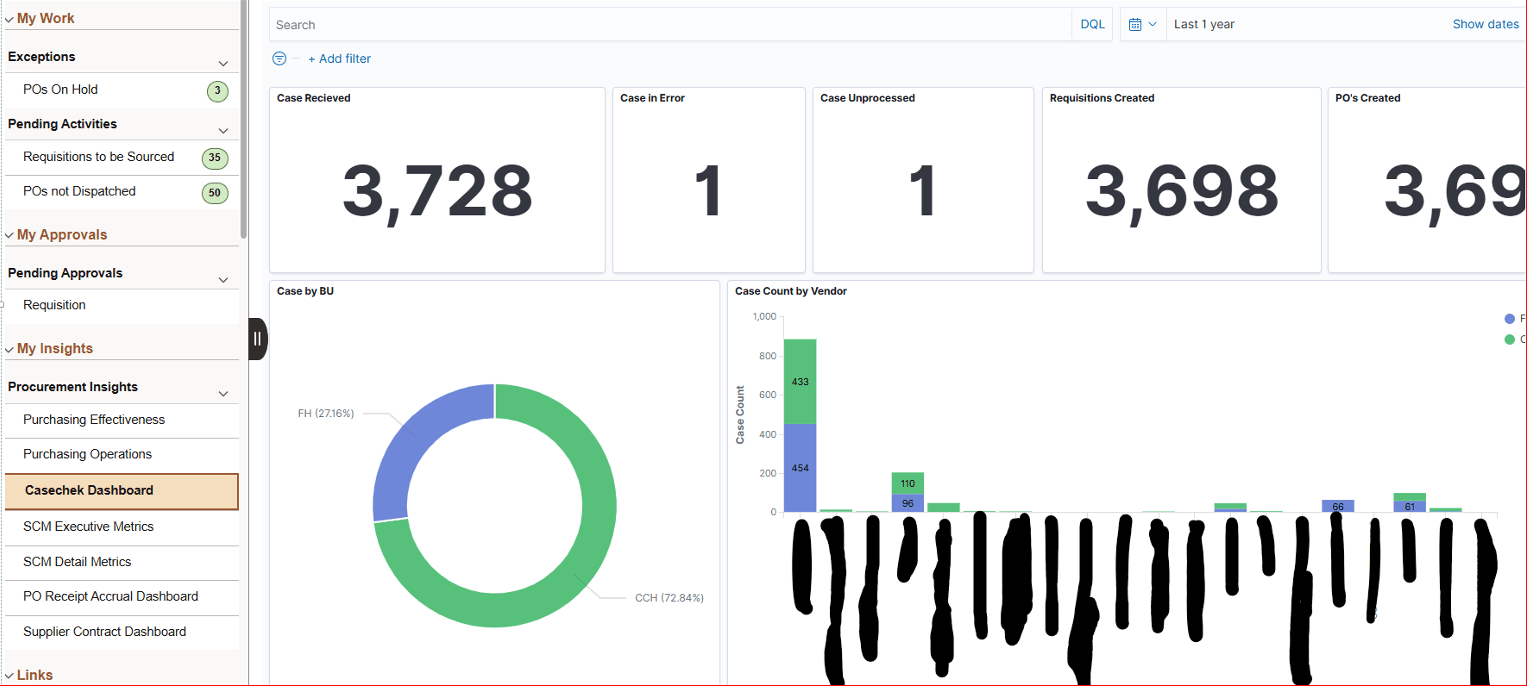Select Casechek Dashboard item

click(122, 491)
